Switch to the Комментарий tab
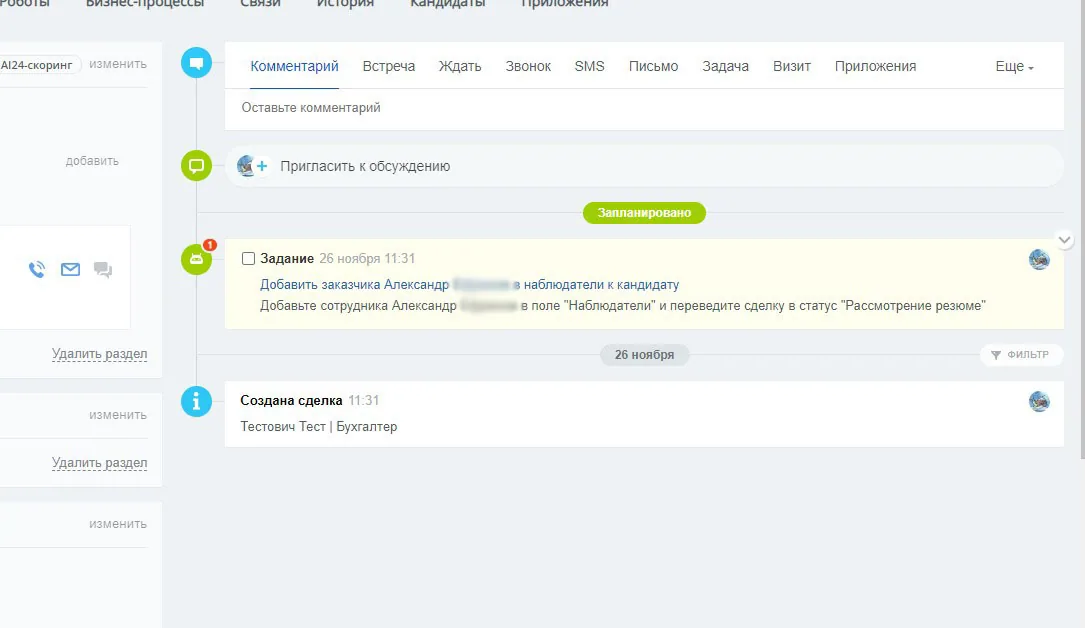Viewport: 1085px width, 628px height. click(294, 66)
